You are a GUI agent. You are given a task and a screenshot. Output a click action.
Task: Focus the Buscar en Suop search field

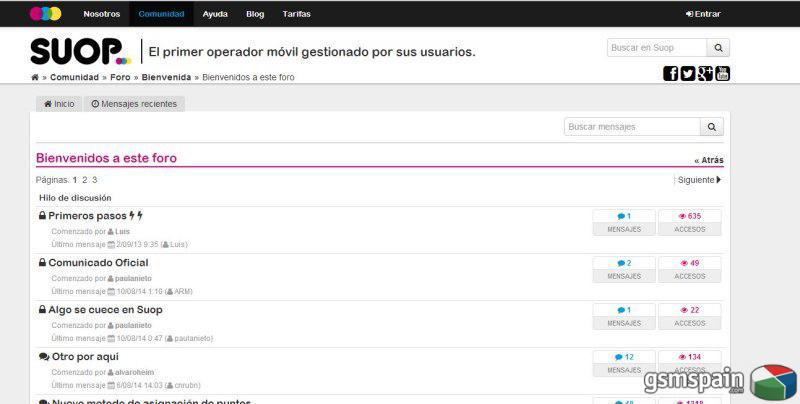pos(657,47)
